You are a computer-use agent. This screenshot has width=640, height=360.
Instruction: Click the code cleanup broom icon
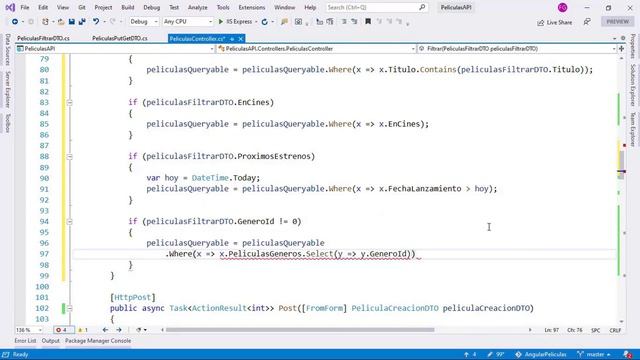[139, 330]
